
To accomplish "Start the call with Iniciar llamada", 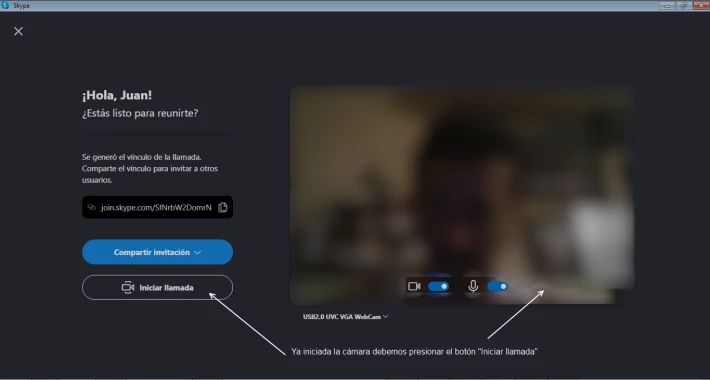I will pyautogui.click(x=157, y=288).
